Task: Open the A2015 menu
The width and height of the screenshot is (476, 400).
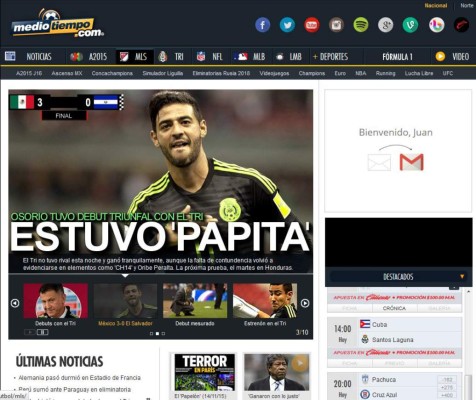Action: (98, 57)
